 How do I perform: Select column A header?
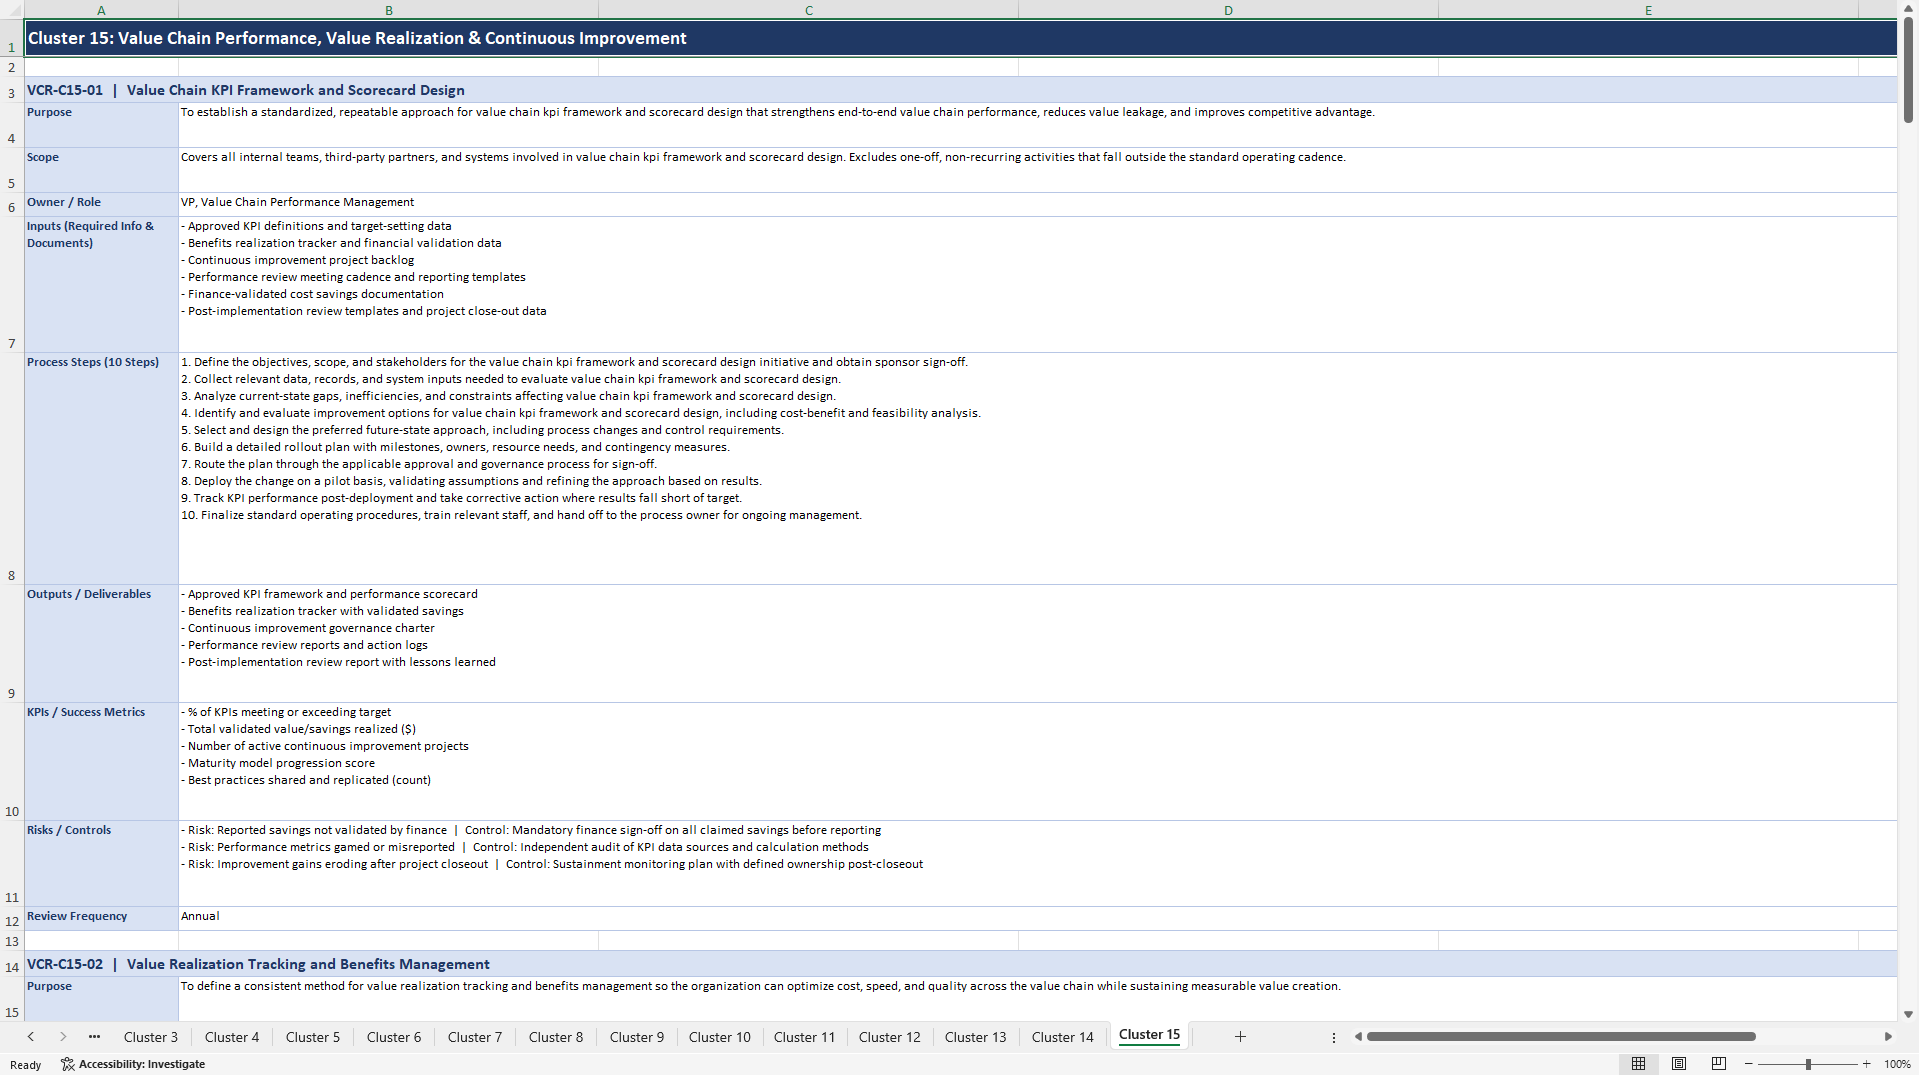[101, 10]
